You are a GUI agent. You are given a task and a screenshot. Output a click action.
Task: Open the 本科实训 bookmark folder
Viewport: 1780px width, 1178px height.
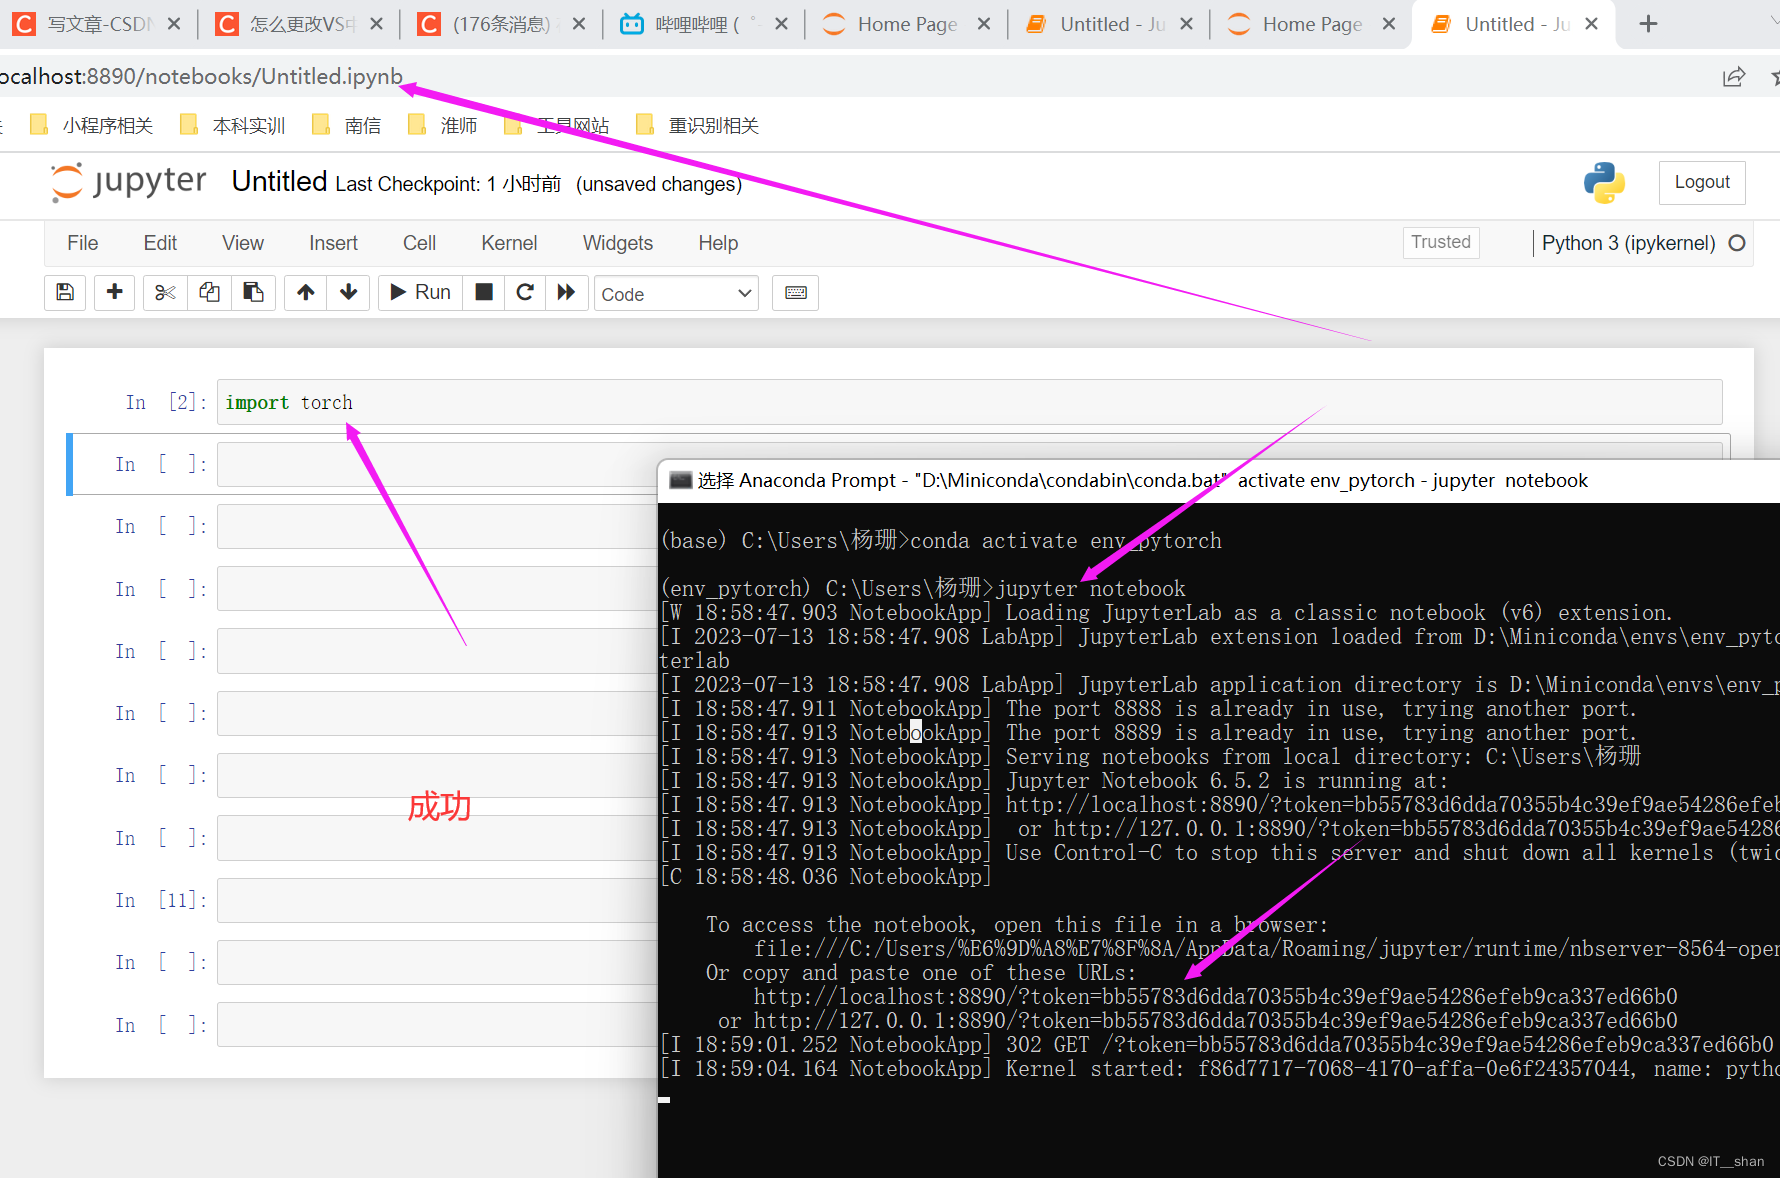pos(233,125)
